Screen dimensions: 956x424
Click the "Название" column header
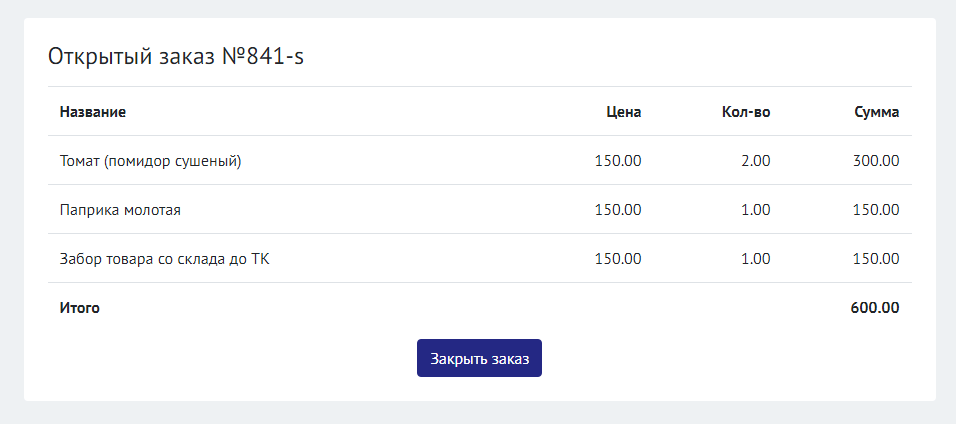[x=93, y=112]
